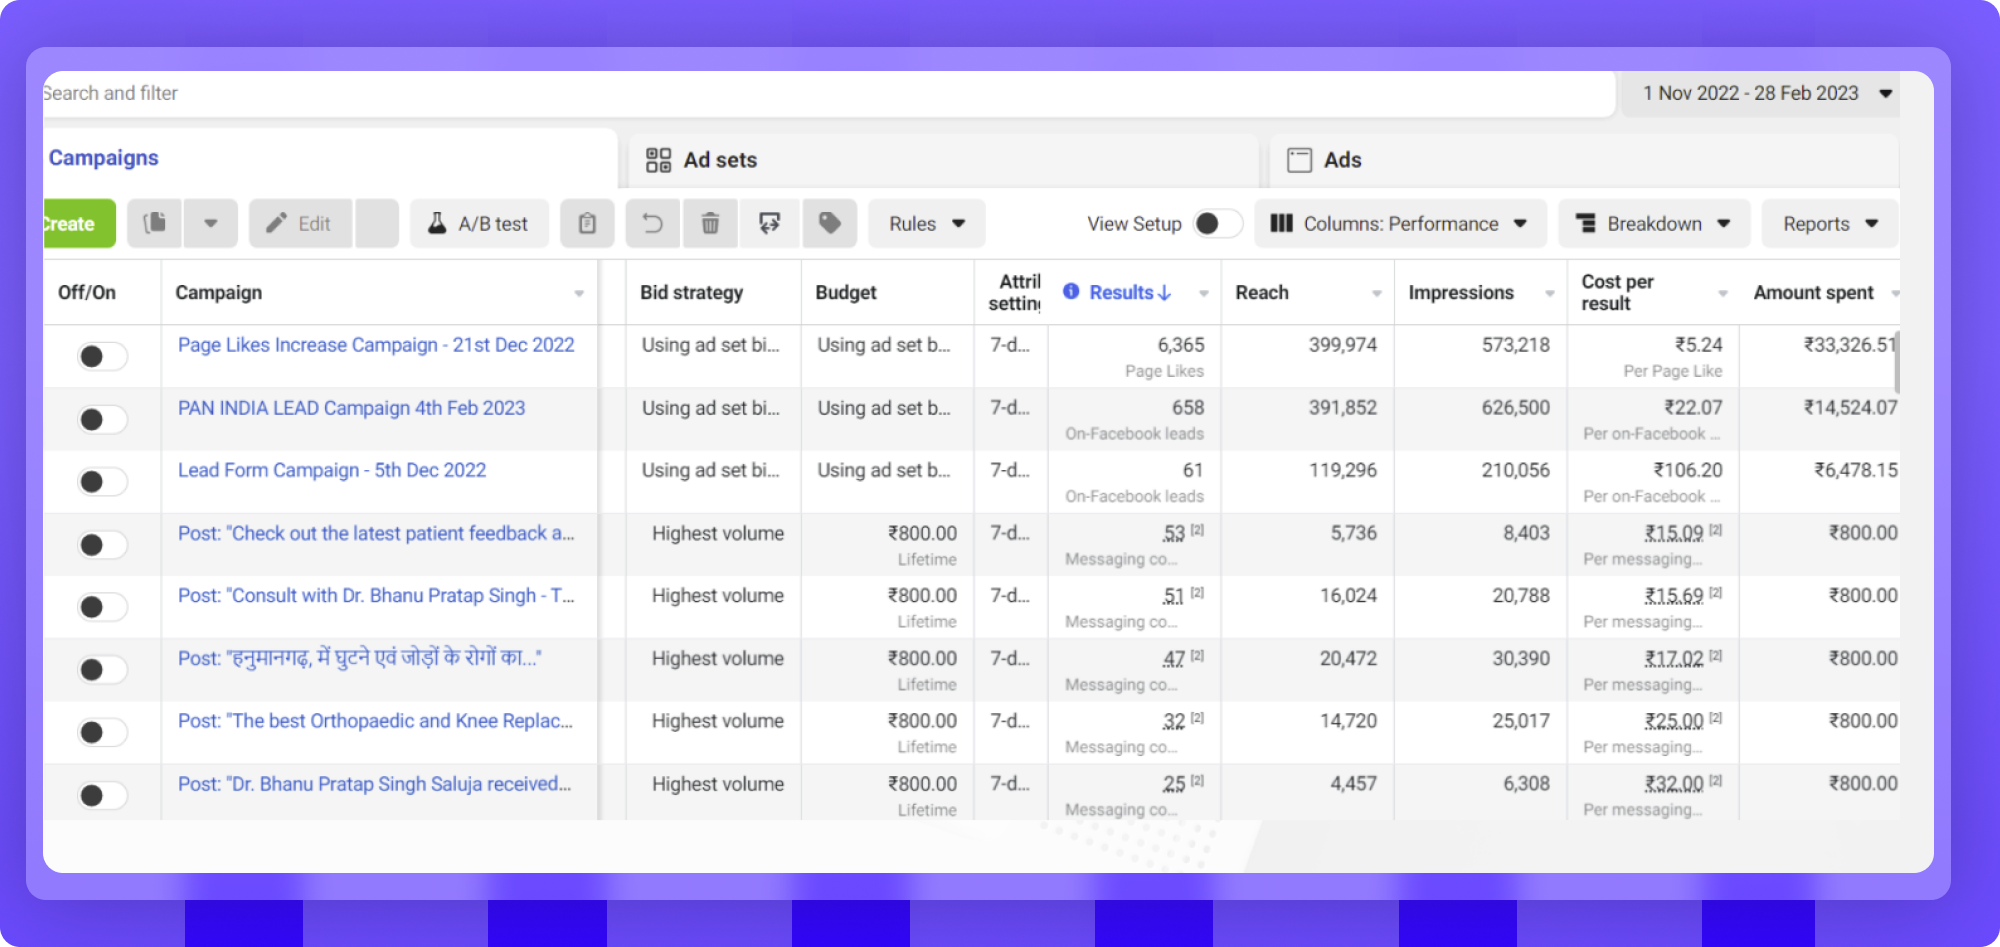This screenshot has width=2000, height=947.
Task: Click the A/B test flask button
Action: click(479, 223)
